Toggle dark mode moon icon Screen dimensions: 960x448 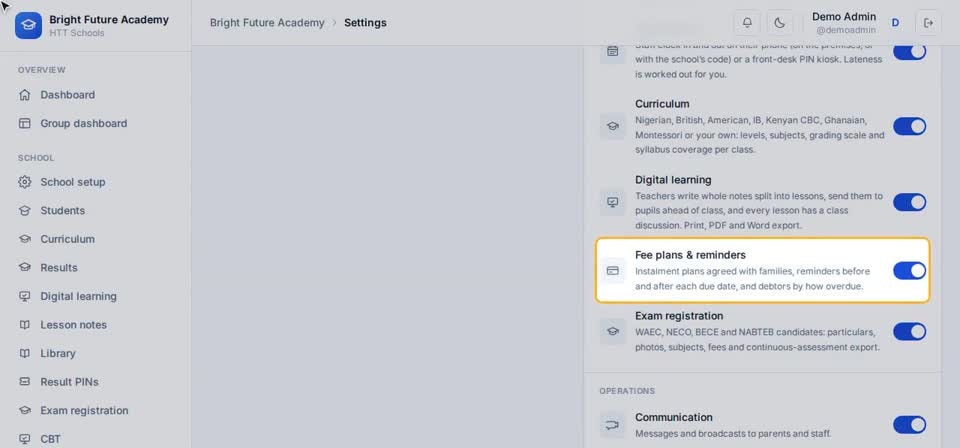point(779,23)
